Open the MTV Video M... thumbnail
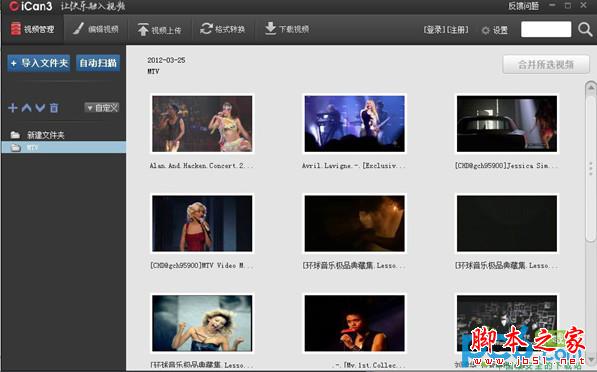The width and height of the screenshot is (597, 372). pyautogui.click(x=202, y=224)
